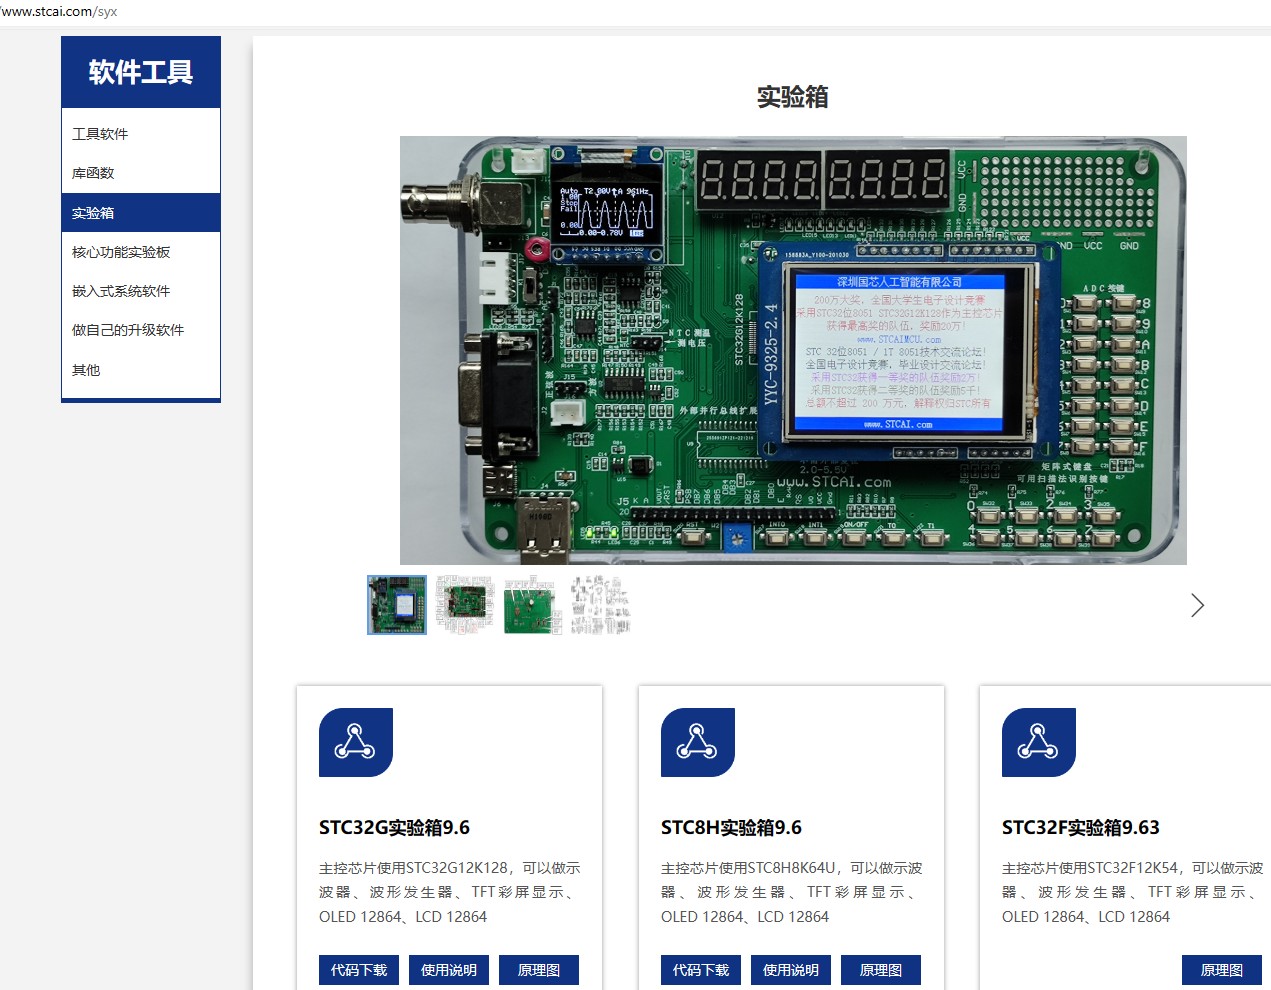
Task: Open 核心功能实验板 in the sidebar
Action: pyautogui.click(x=140, y=252)
